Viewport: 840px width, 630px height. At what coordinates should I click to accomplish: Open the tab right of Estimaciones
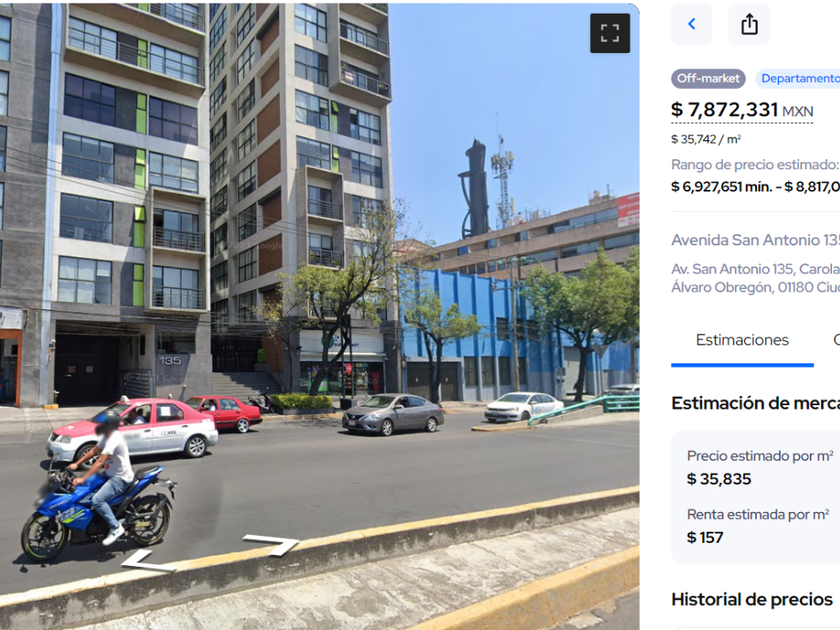point(836,340)
